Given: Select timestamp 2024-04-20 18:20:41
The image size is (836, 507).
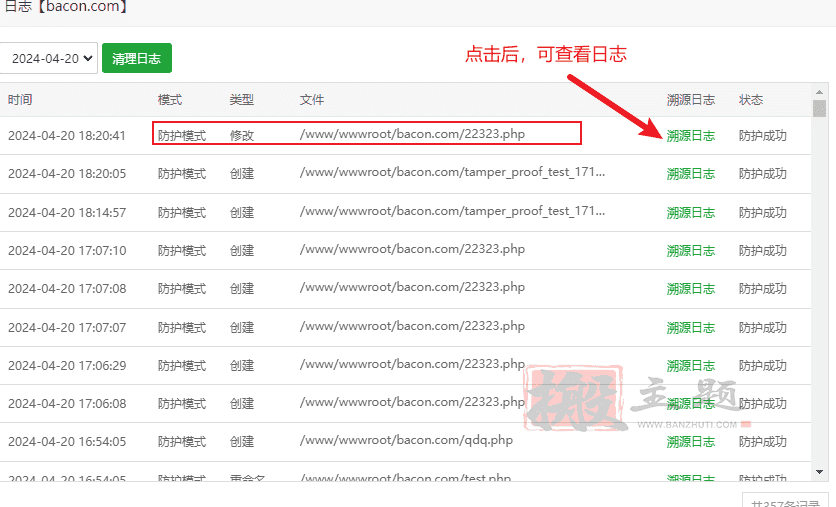Looking at the screenshot, I should pyautogui.click(x=67, y=136).
